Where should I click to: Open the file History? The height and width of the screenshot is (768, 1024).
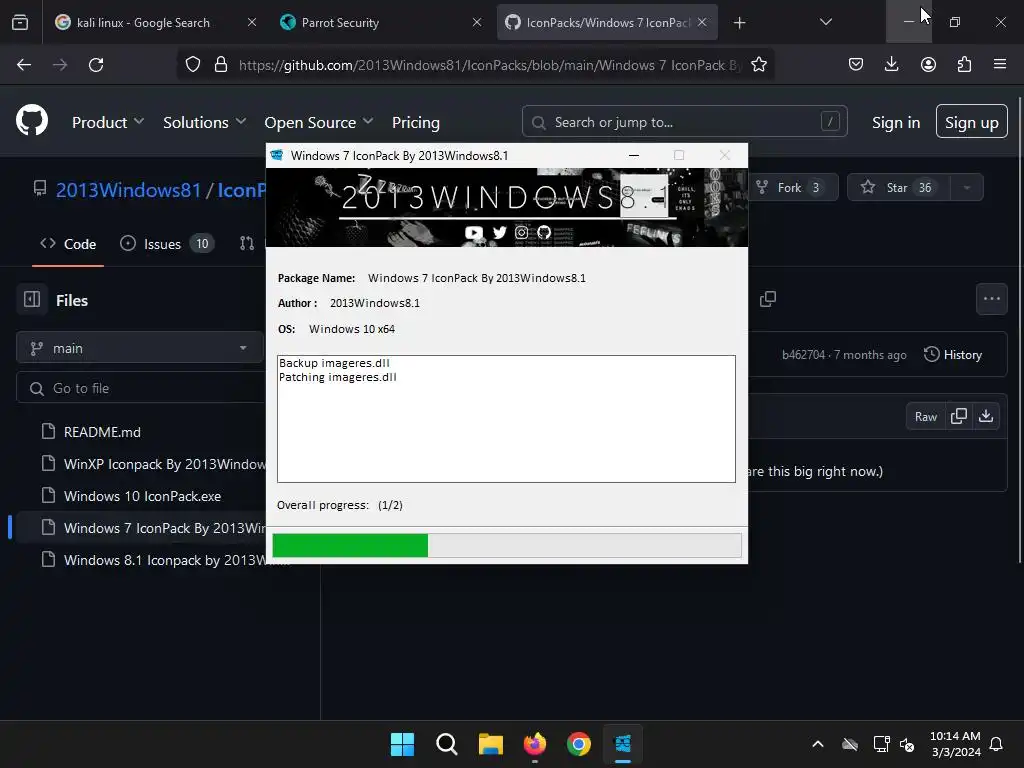(953, 355)
